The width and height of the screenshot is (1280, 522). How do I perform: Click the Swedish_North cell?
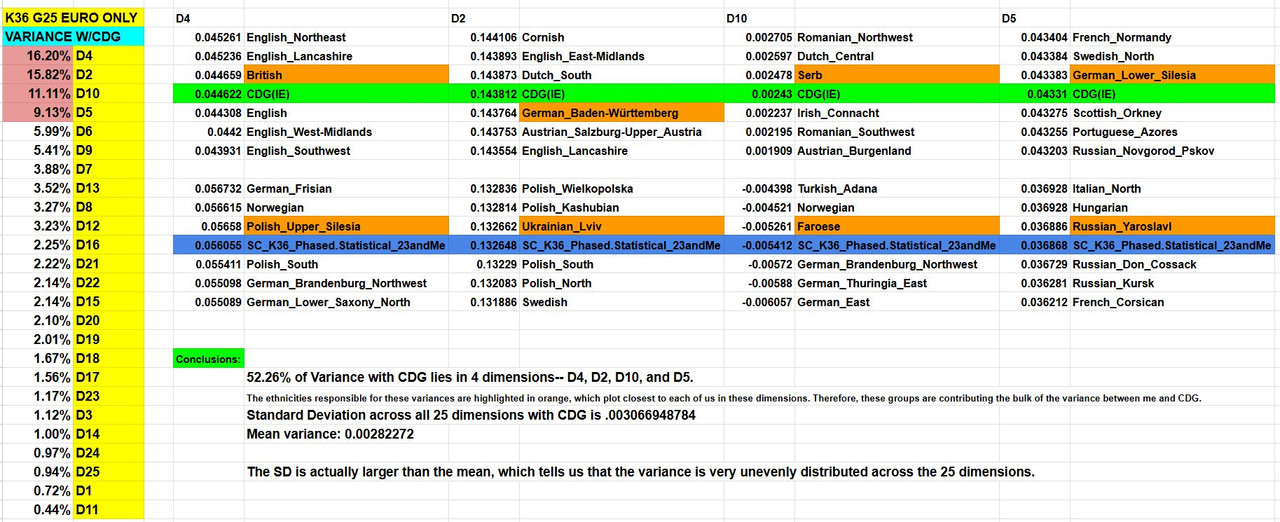(1174, 56)
